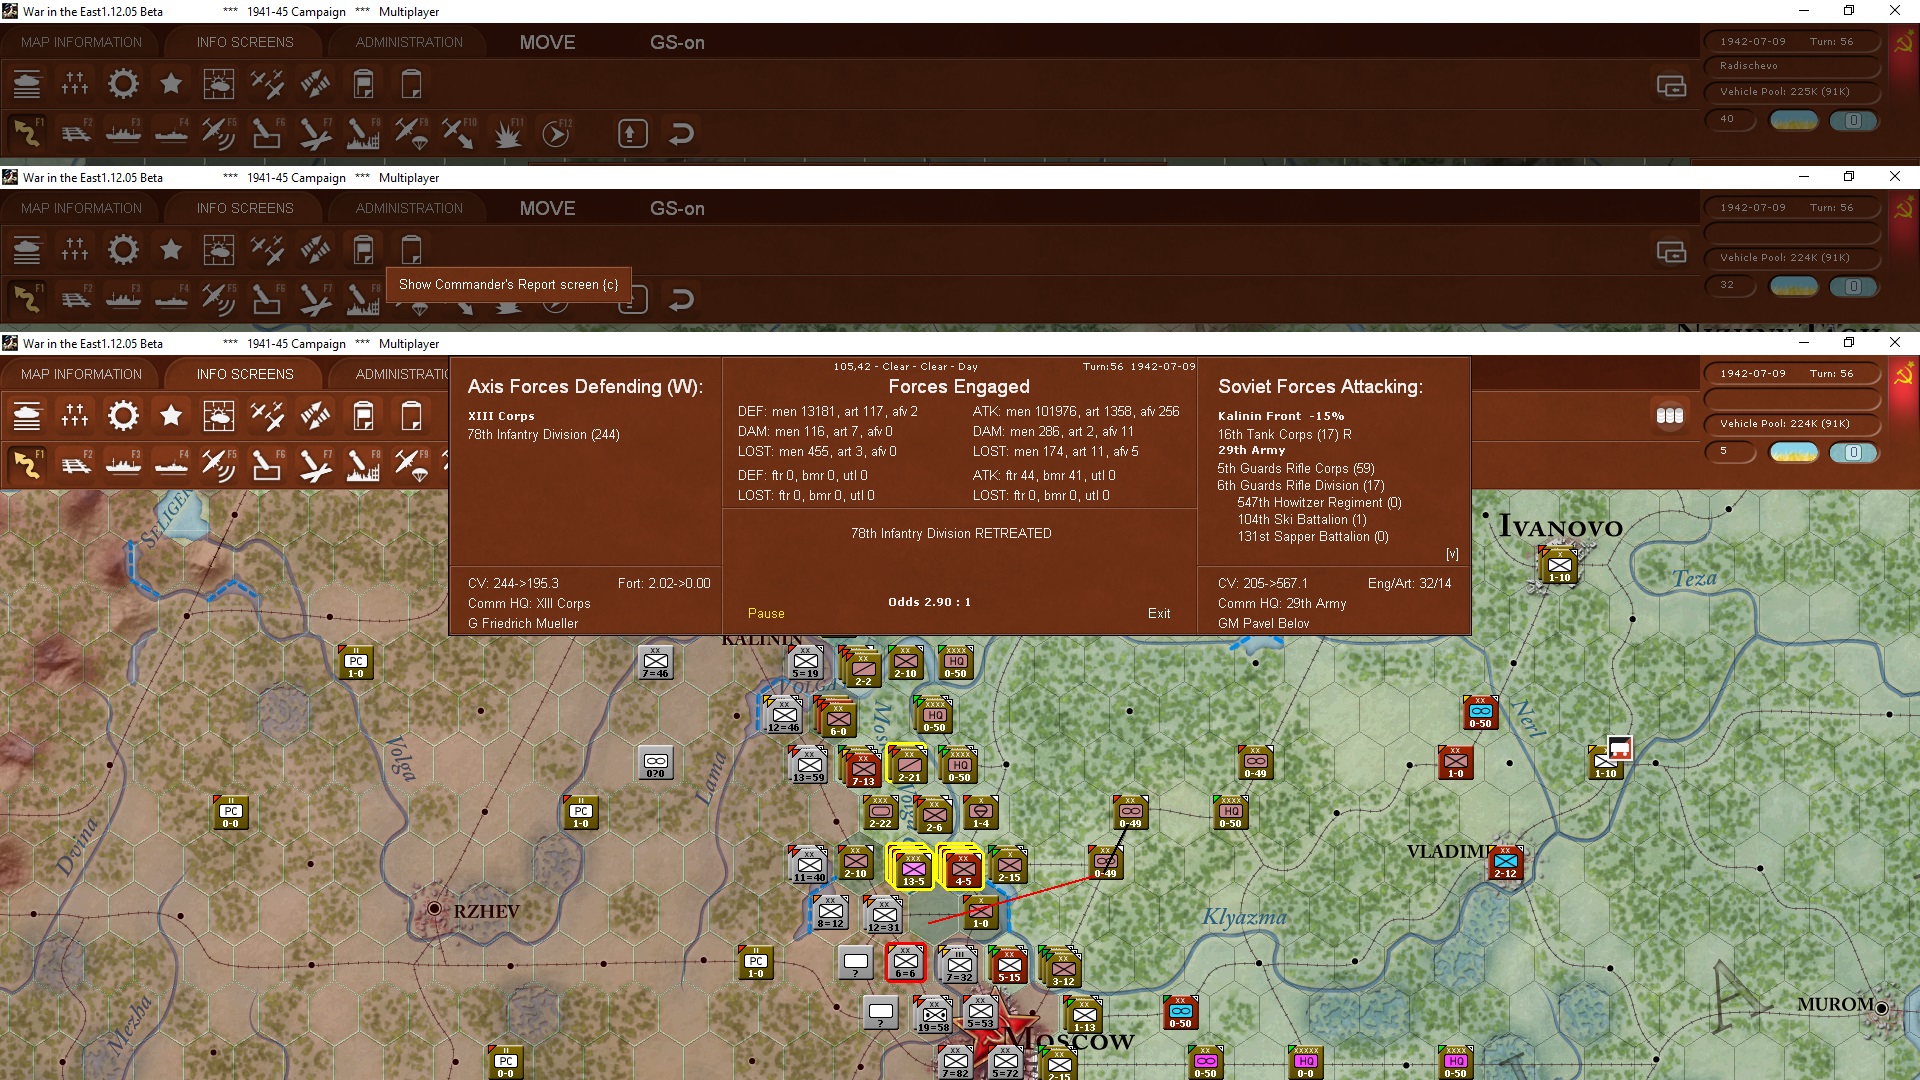This screenshot has width=1920, height=1080.
Task: Click date 1942-07-09 field in top window
Action: click(1752, 42)
